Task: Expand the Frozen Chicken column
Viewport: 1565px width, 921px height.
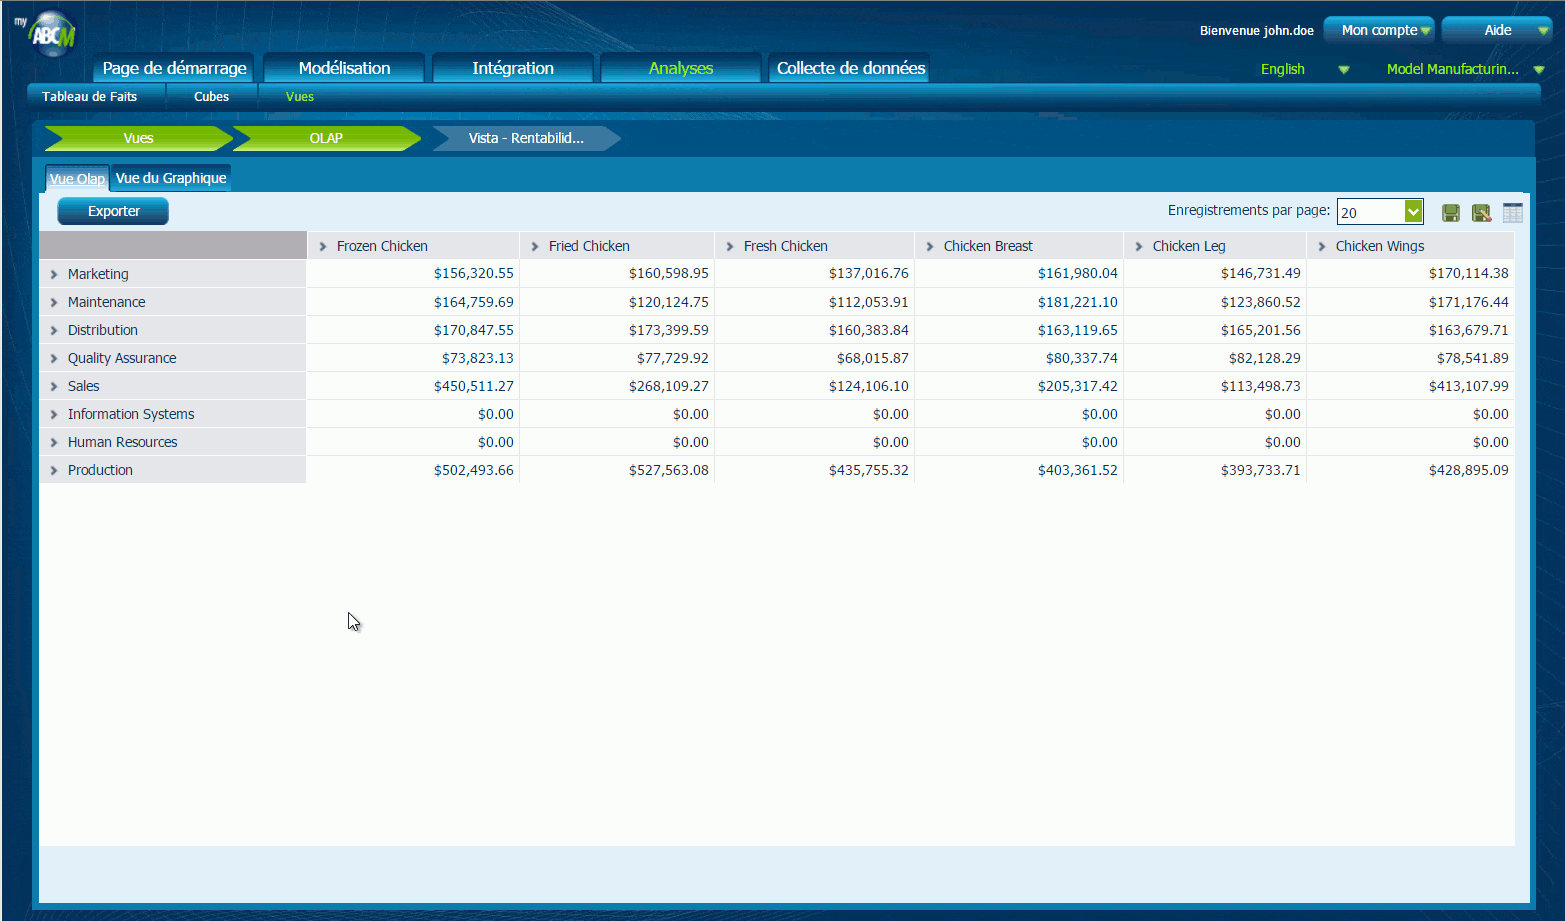Action: point(323,246)
